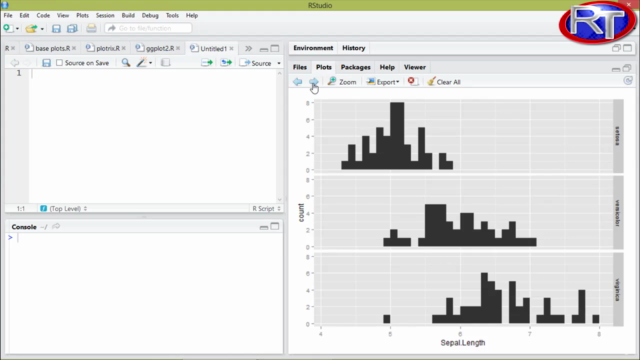Screen dimensions: 640x360
Task: Open the File menu
Action: click(x=8, y=15)
